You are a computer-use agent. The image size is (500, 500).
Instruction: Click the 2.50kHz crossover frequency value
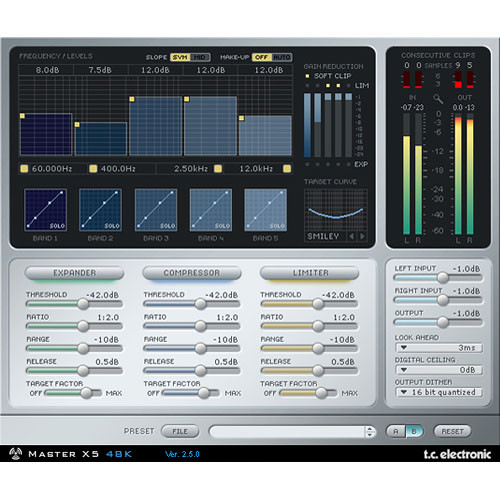[x=191, y=169]
